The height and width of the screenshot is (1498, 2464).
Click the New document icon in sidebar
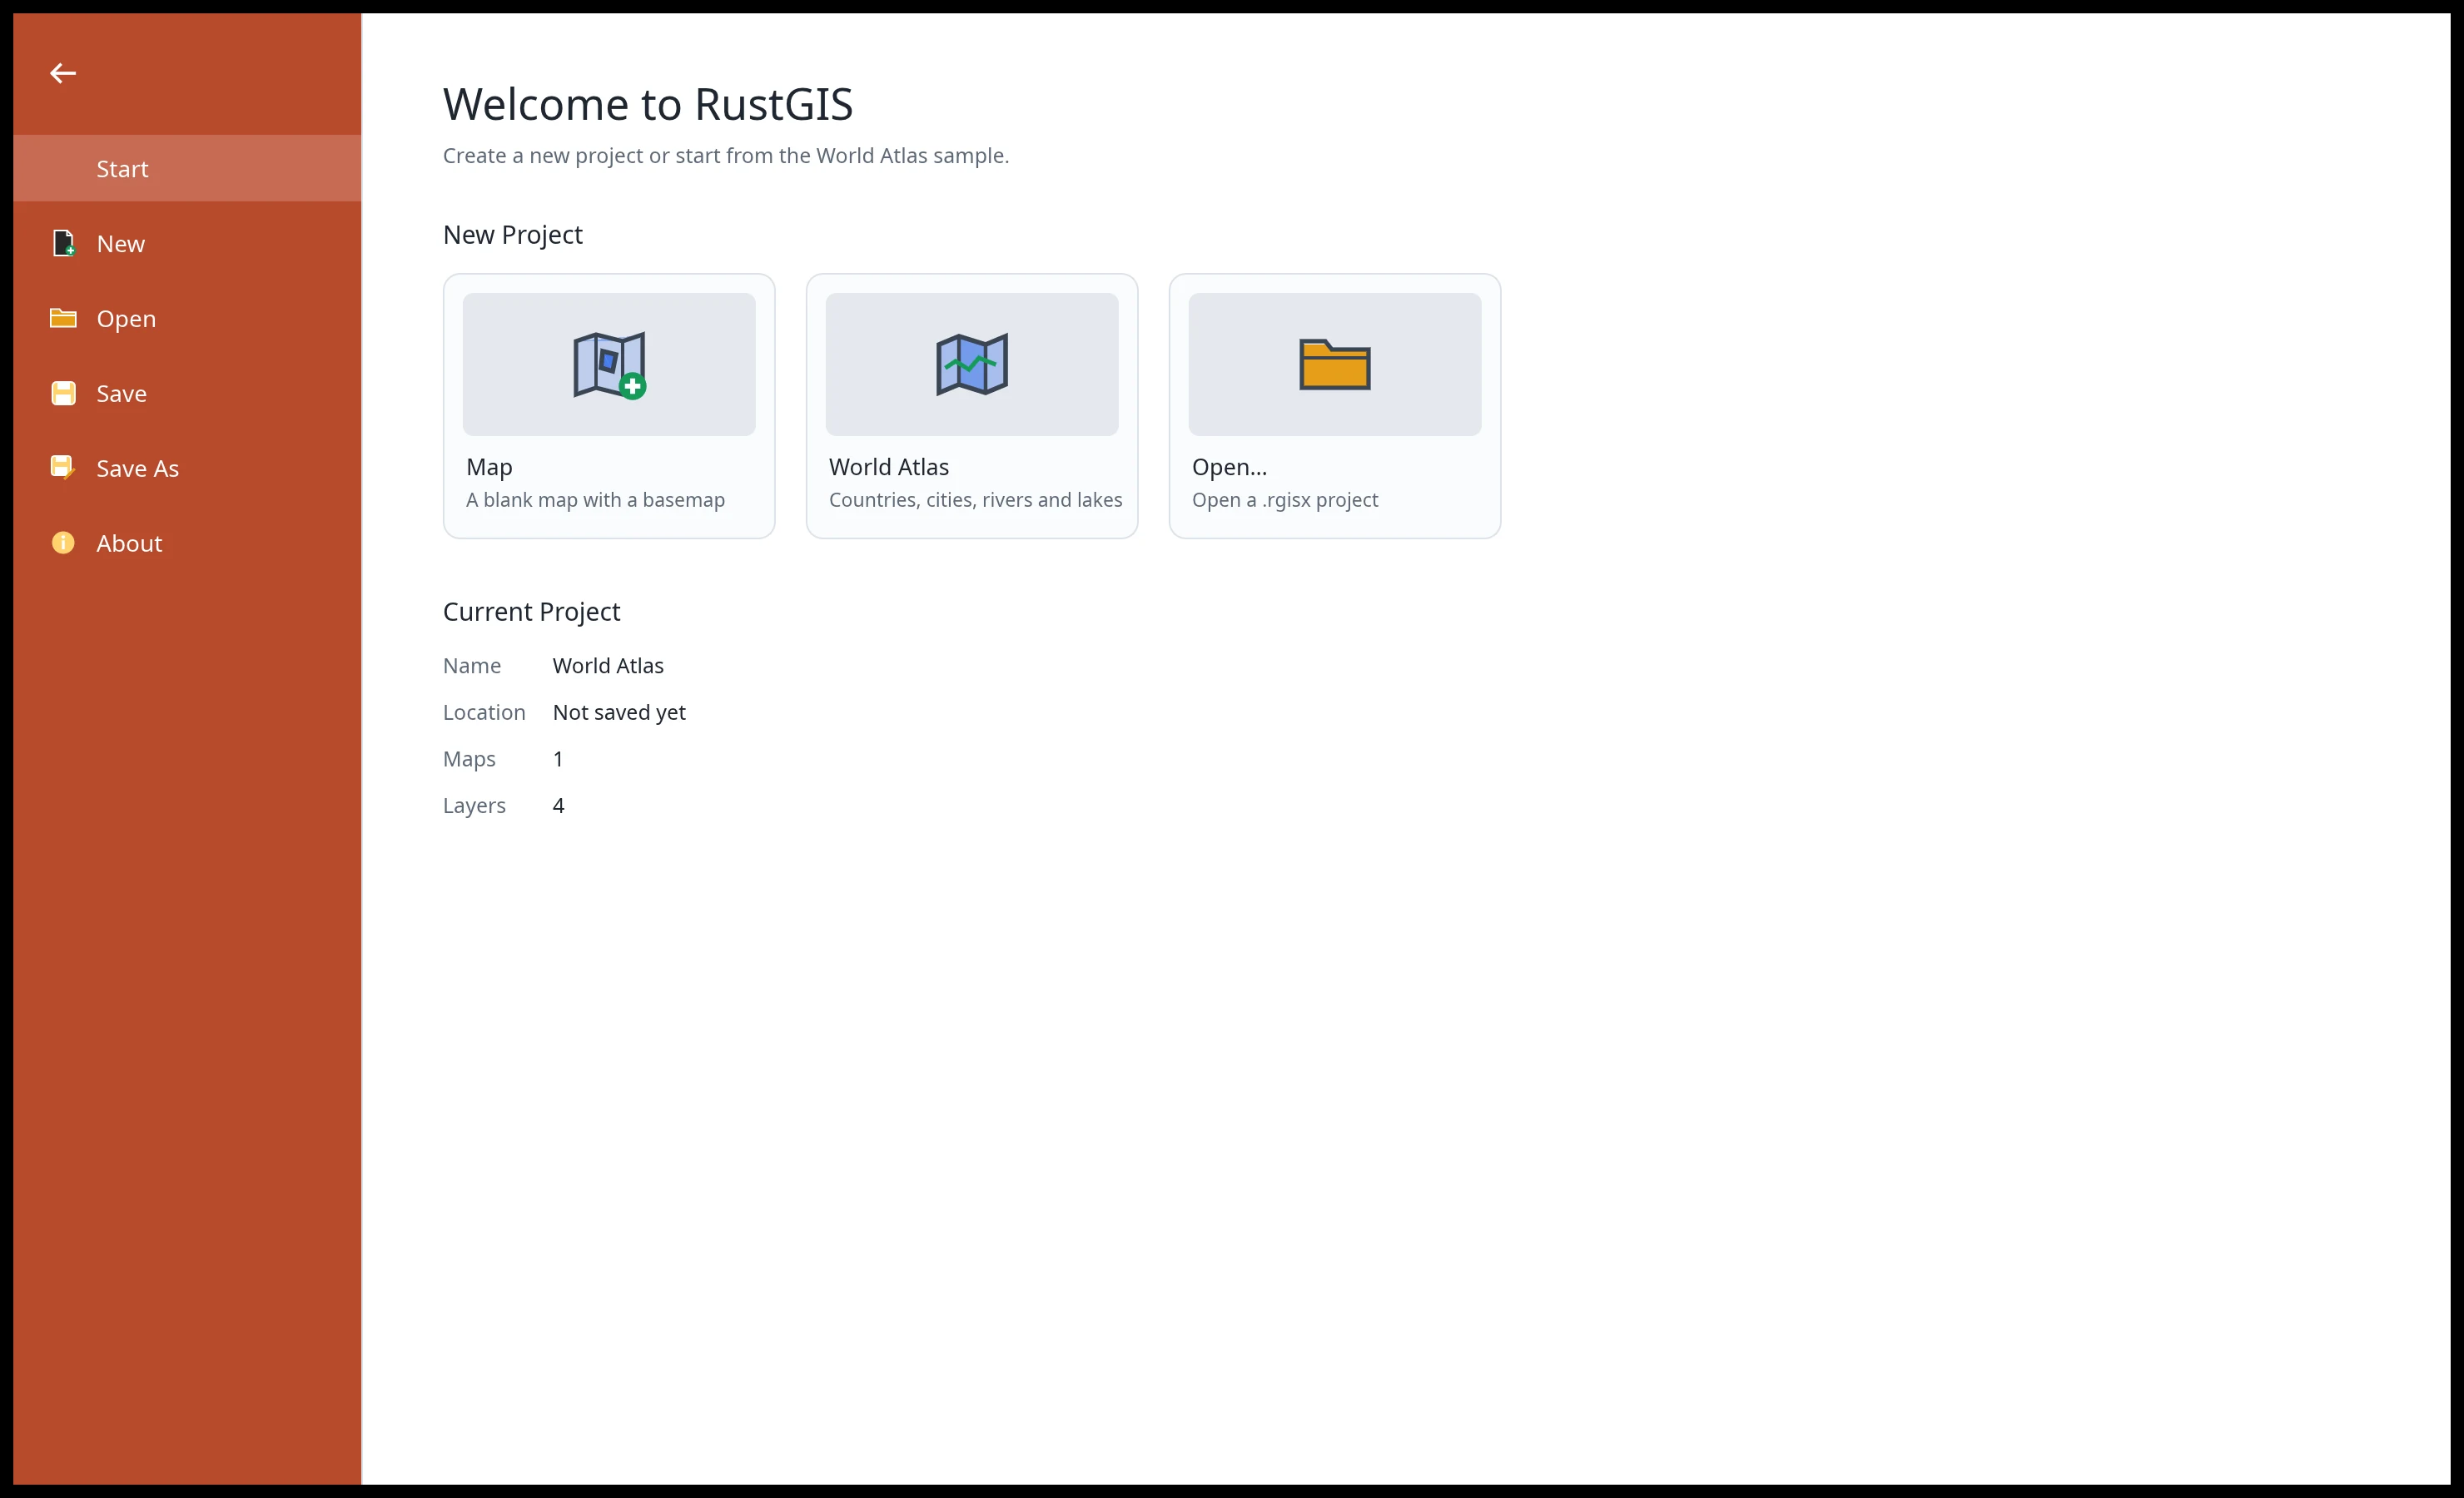pyautogui.click(x=63, y=243)
